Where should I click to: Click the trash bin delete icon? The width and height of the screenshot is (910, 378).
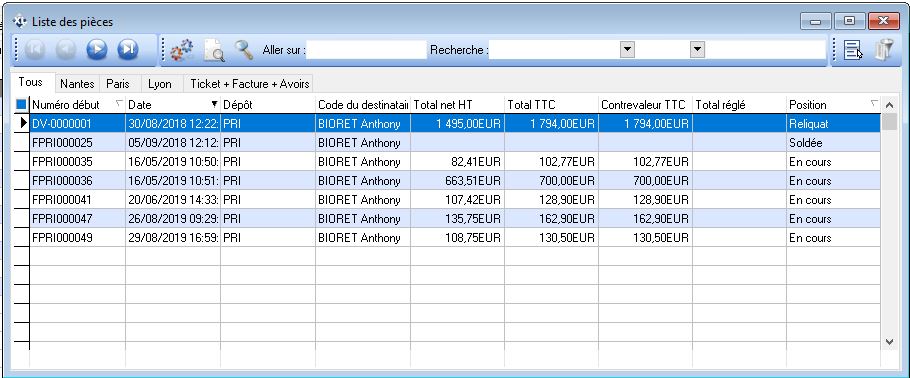(884, 50)
